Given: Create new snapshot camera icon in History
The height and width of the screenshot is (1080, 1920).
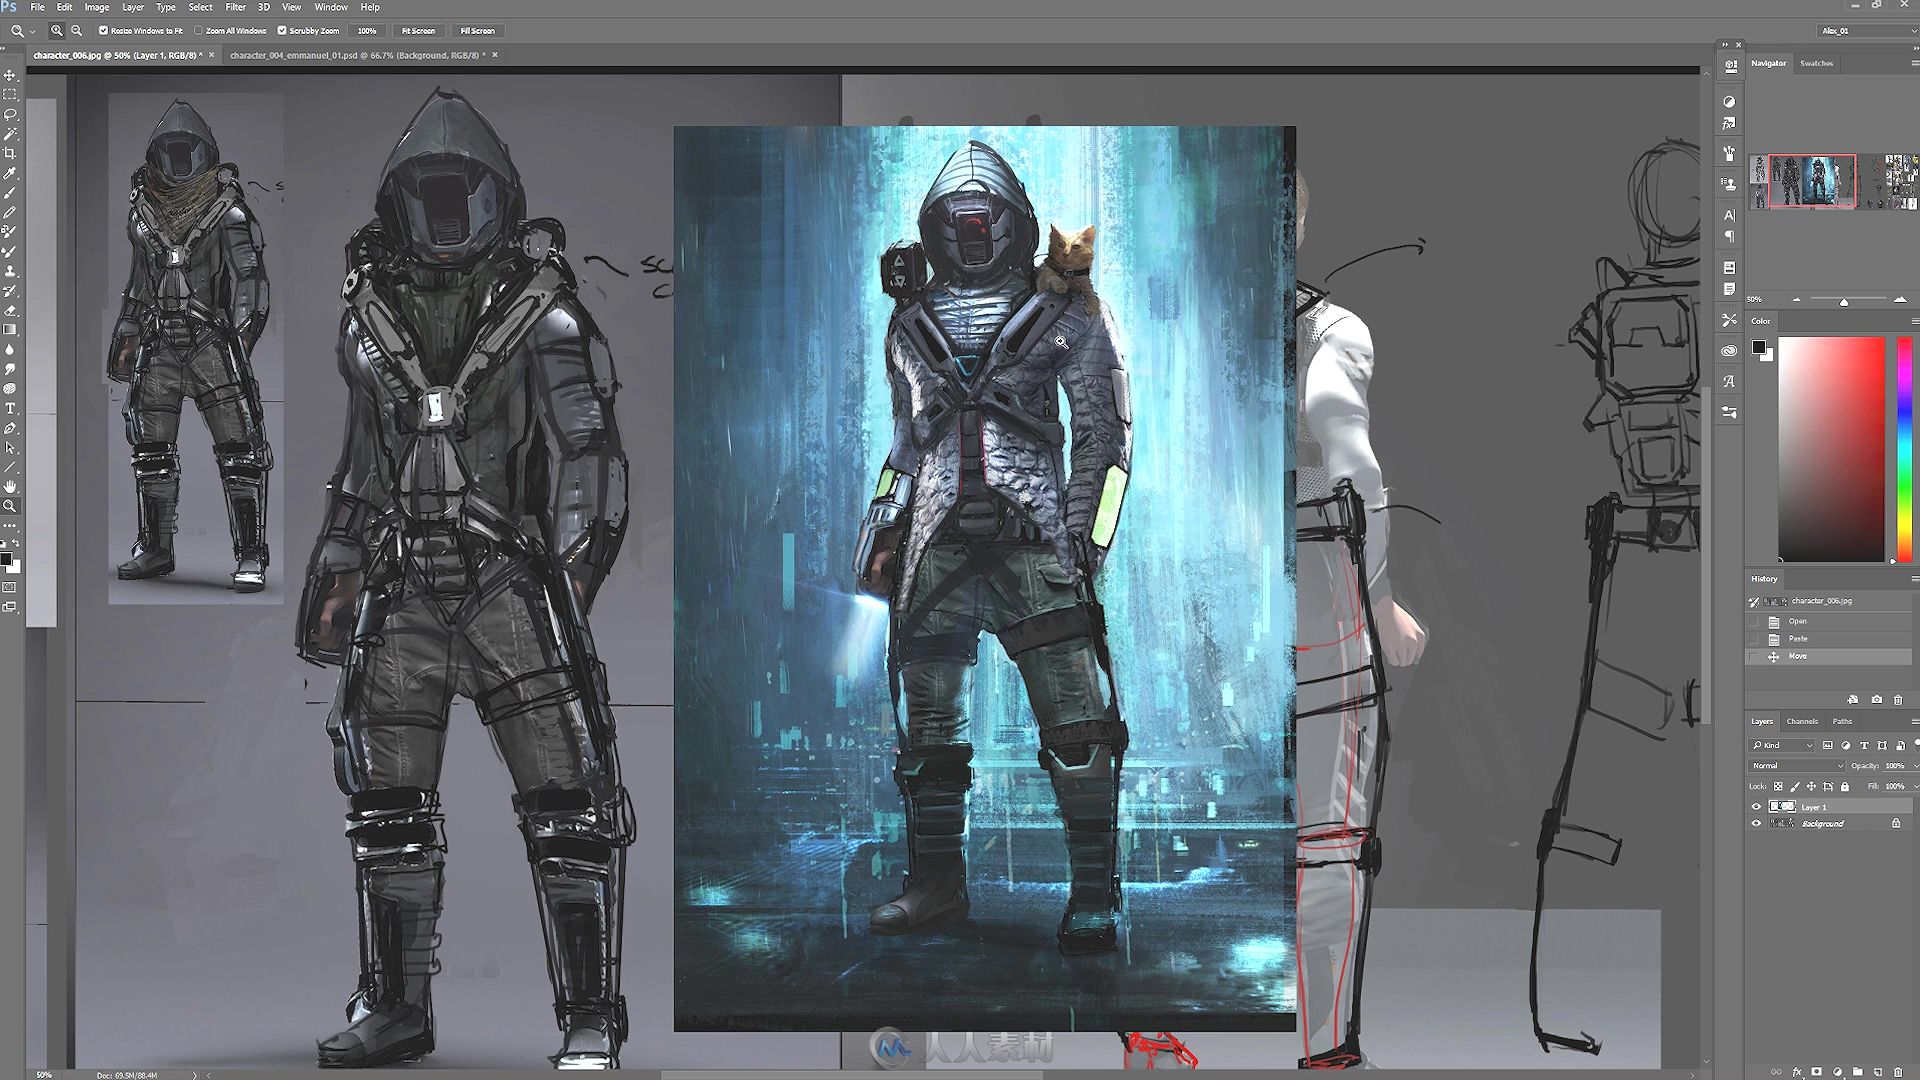Looking at the screenshot, I should [1876, 700].
